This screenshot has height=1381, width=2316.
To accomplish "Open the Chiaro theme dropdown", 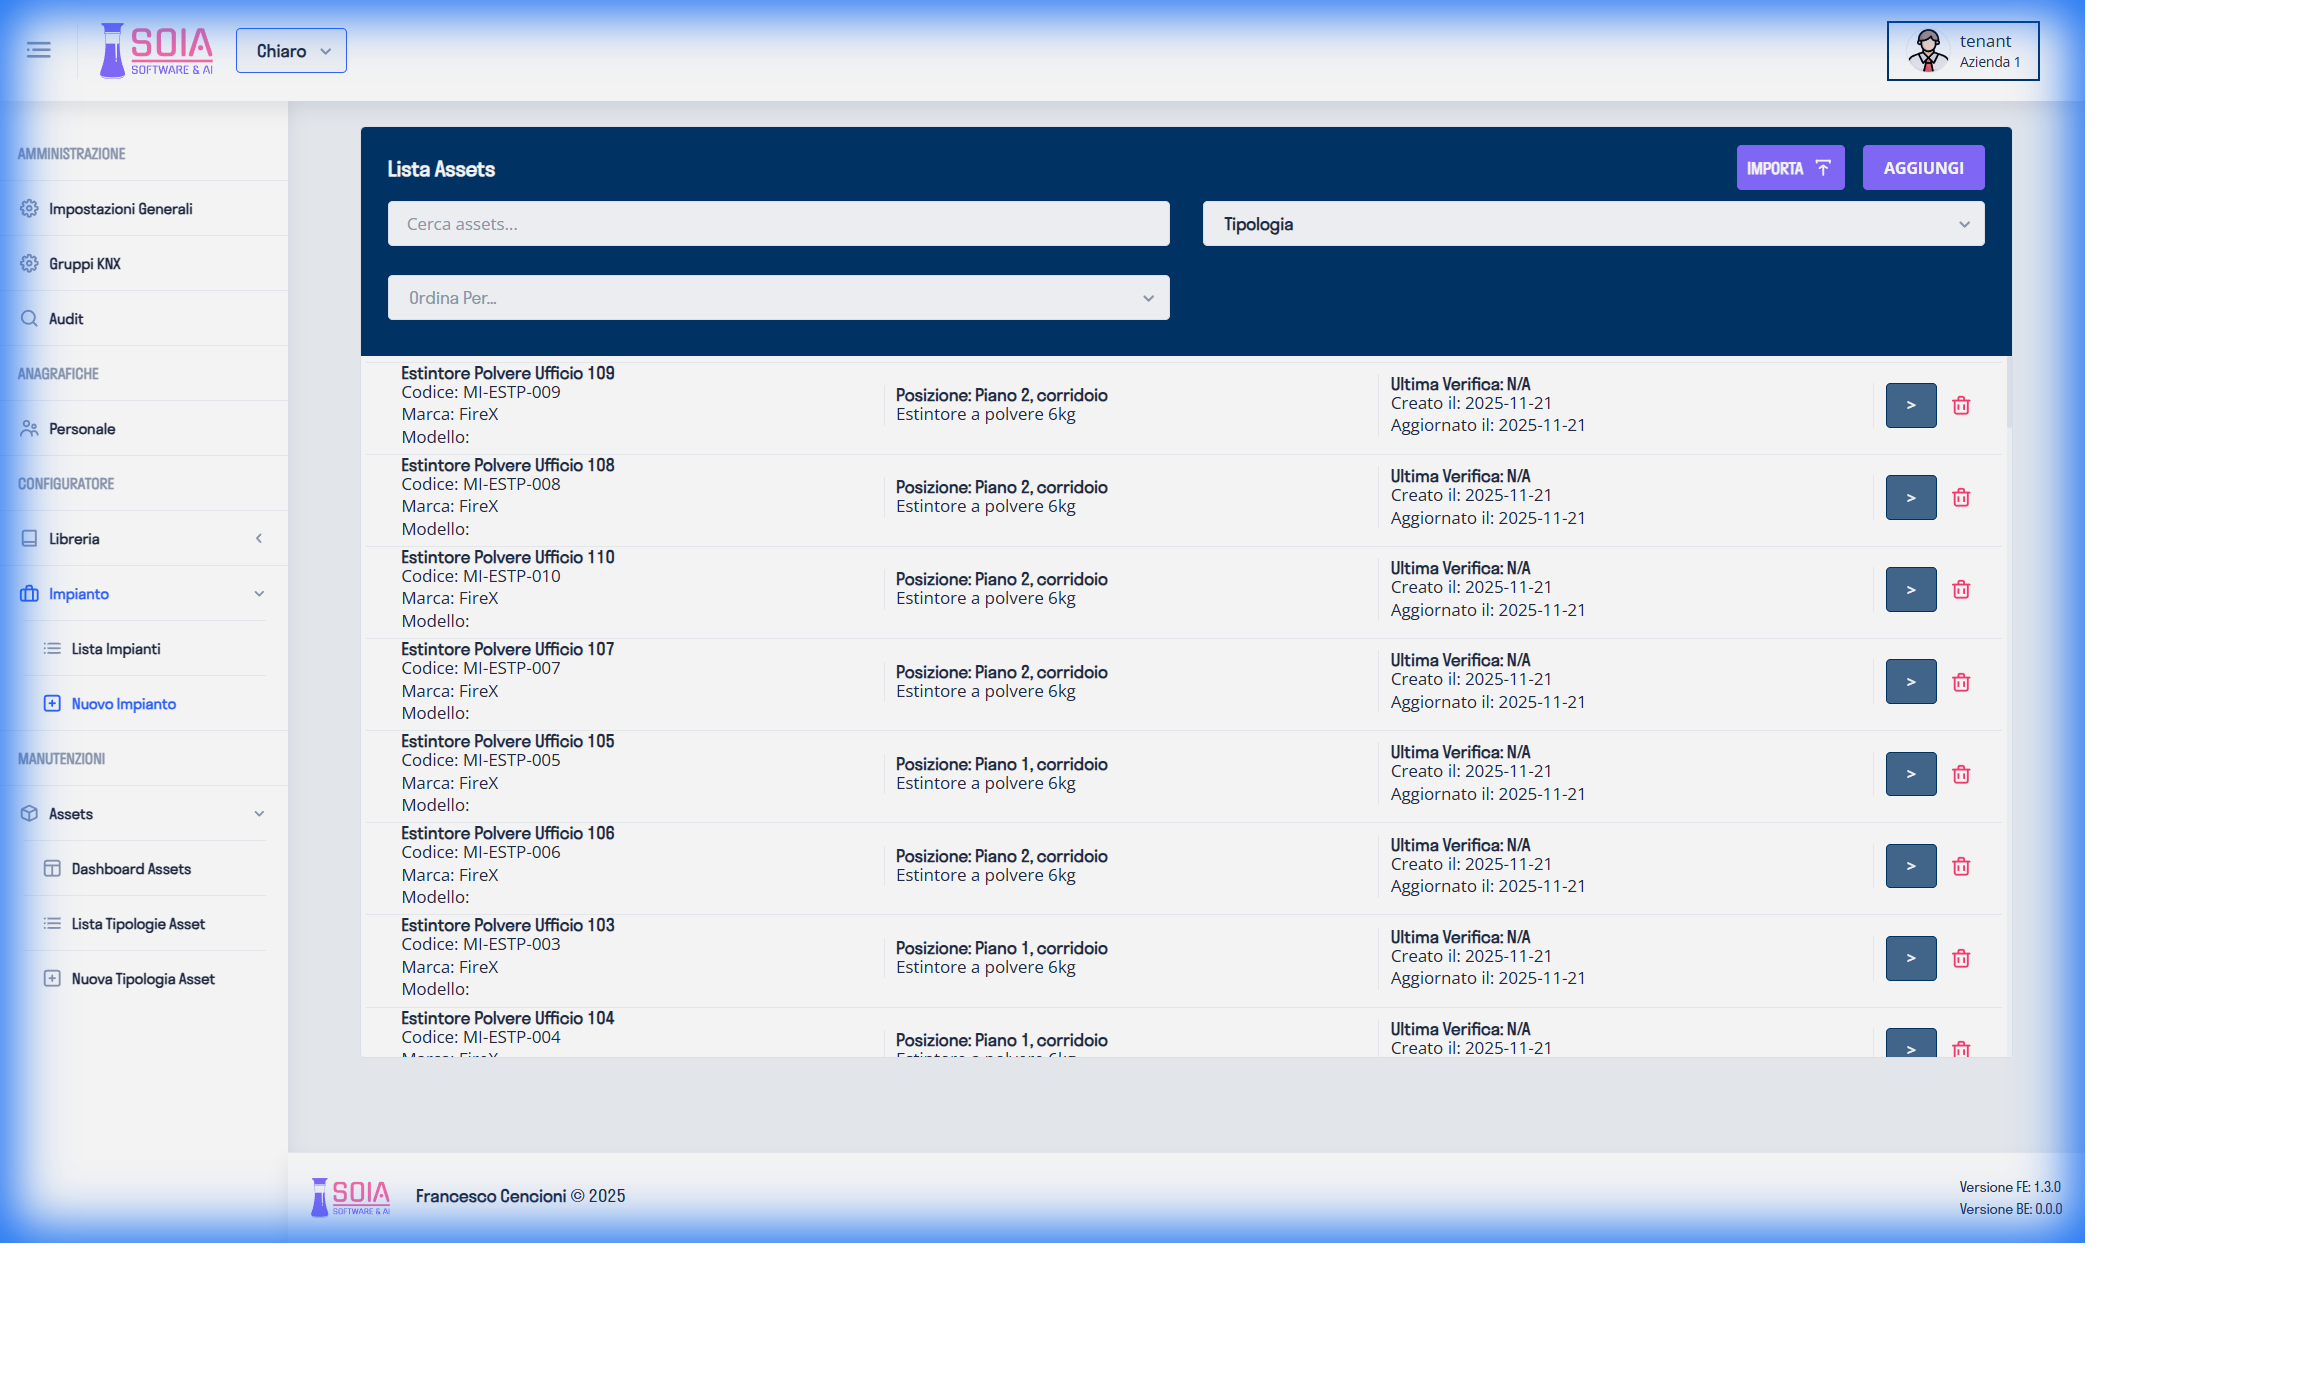I will click(x=291, y=50).
